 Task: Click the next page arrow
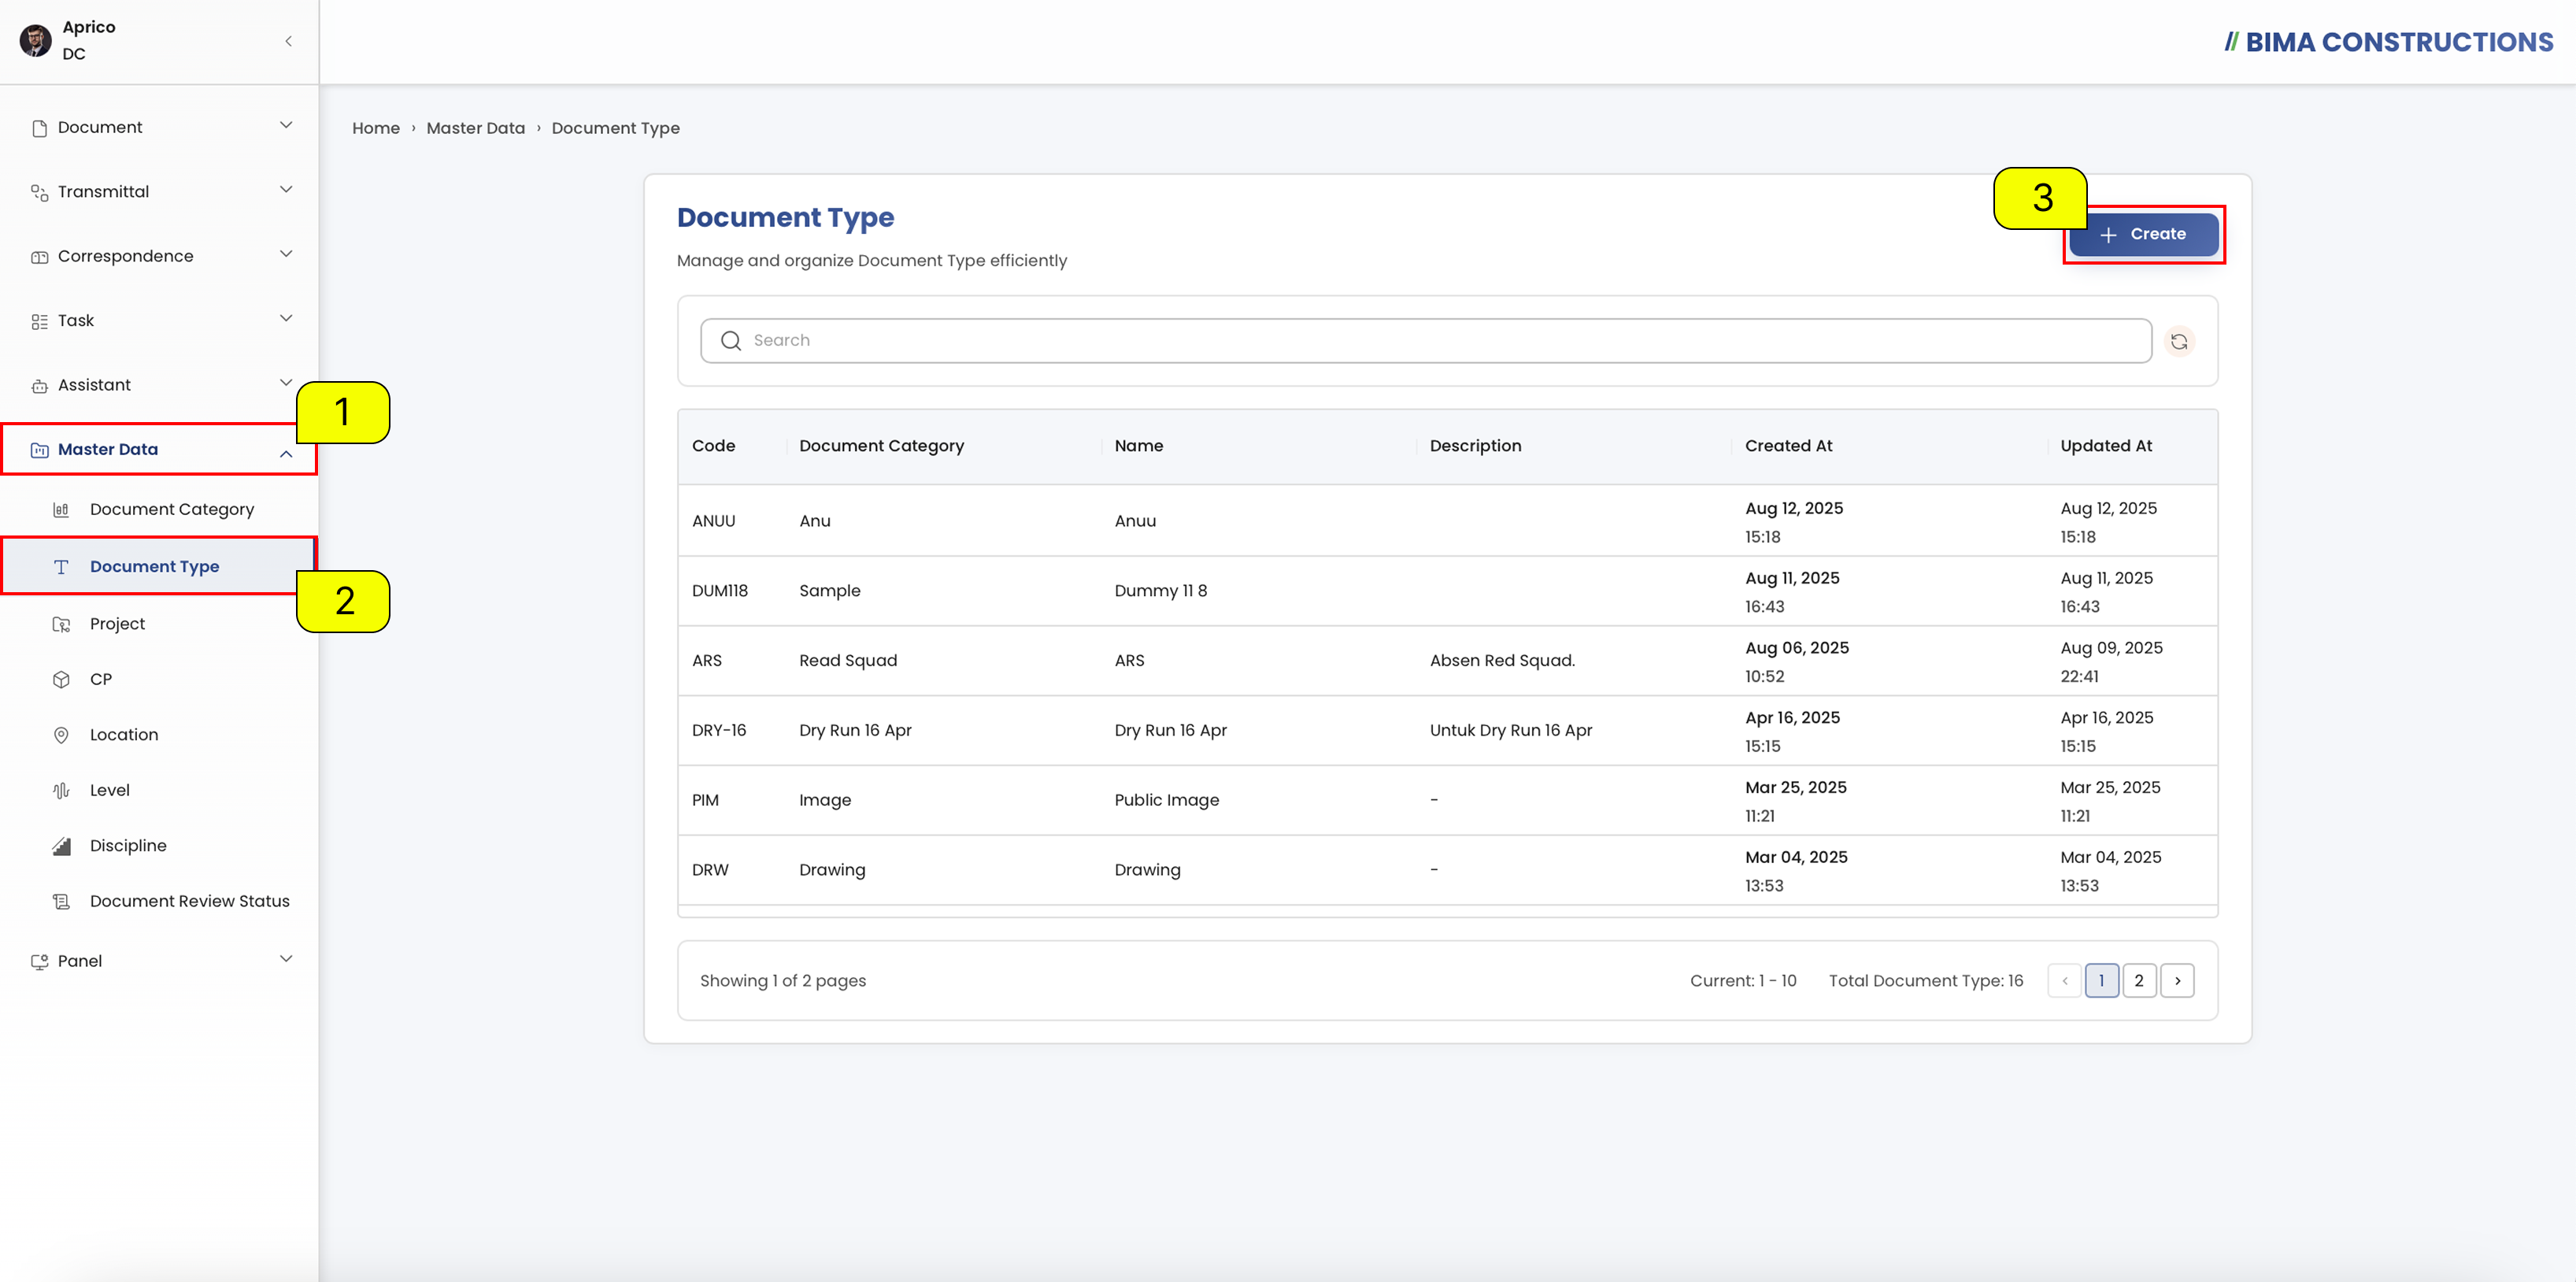2177,981
